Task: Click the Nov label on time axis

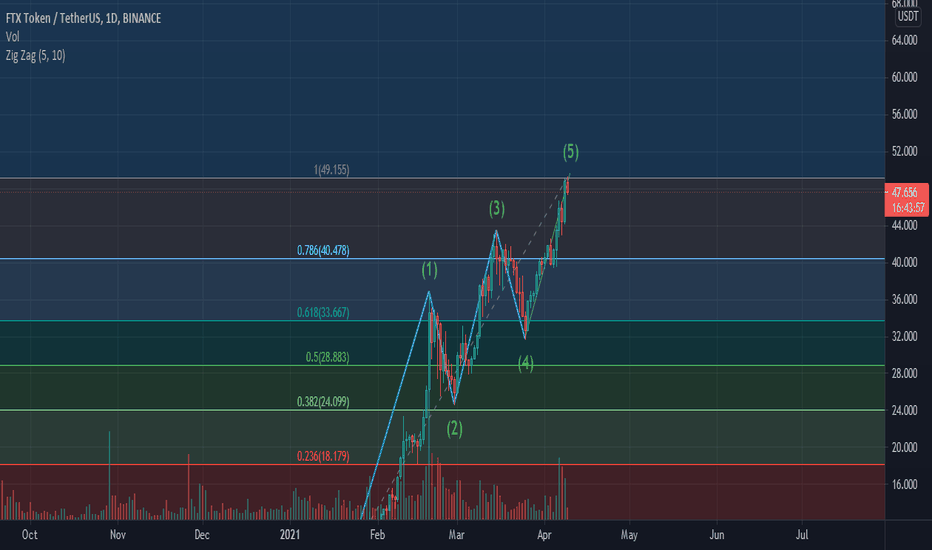Action: pyautogui.click(x=118, y=535)
